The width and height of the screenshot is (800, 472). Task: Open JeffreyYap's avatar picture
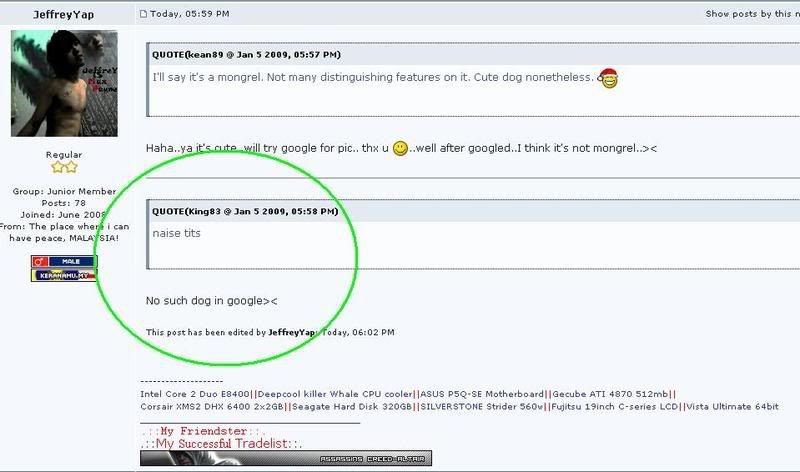(x=64, y=83)
